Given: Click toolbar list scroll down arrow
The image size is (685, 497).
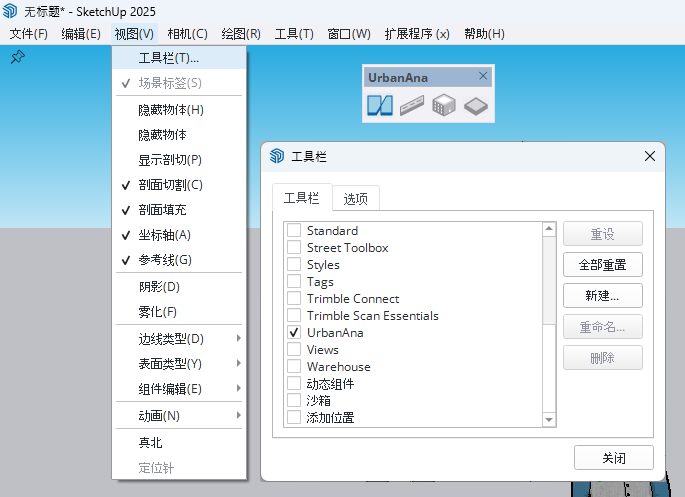Looking at the screenshot, I should pos(549,420).
